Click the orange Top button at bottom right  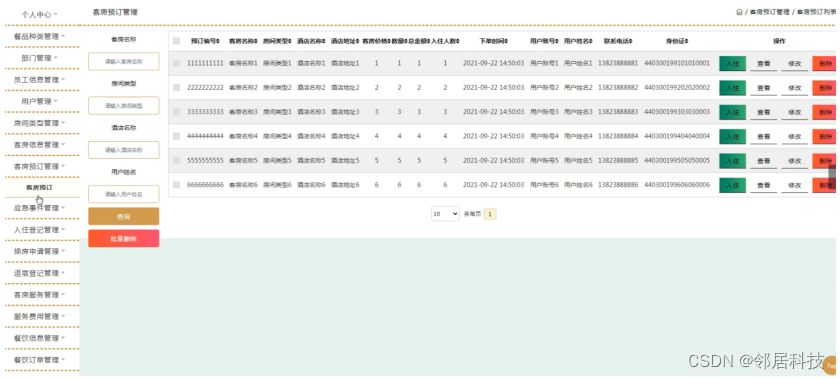pyautogui.click(x=831, y=365)
